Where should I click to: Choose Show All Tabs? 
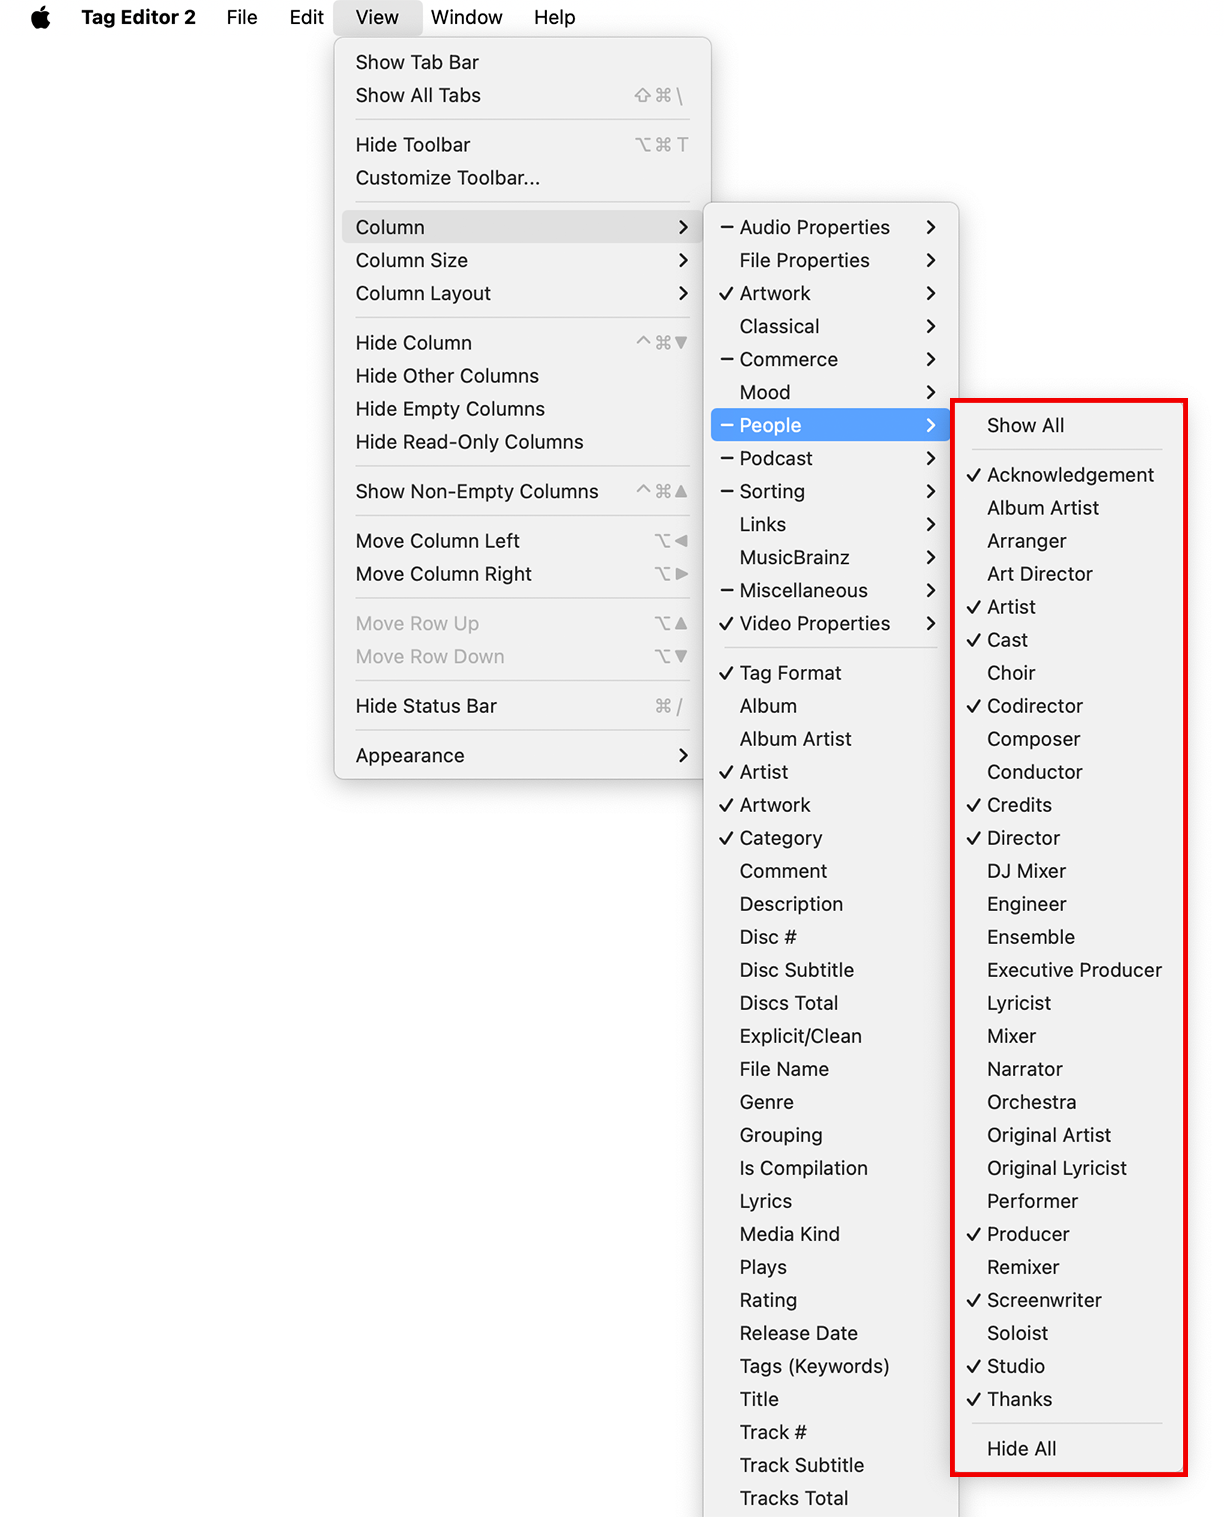522,95
